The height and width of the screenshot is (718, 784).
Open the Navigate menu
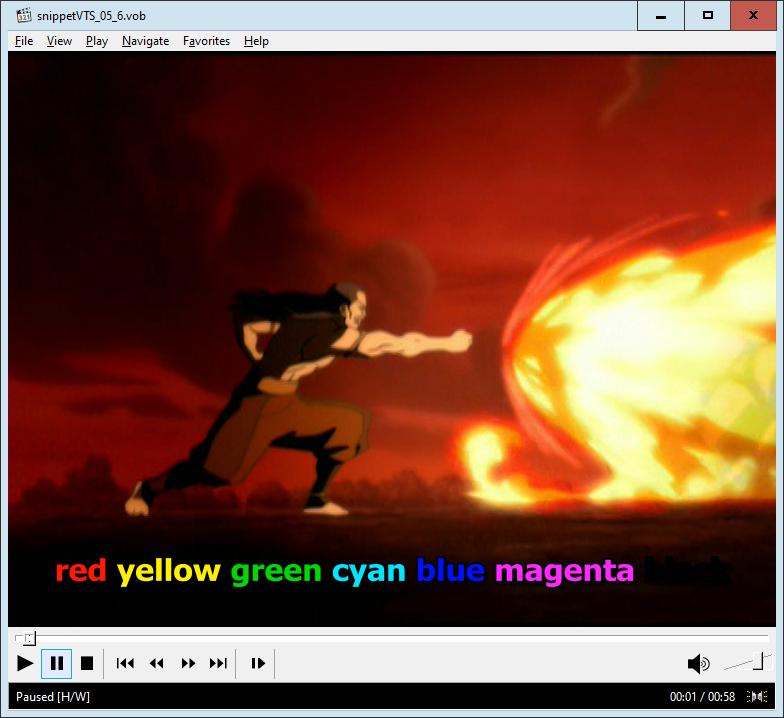click(x=146, y=41)
